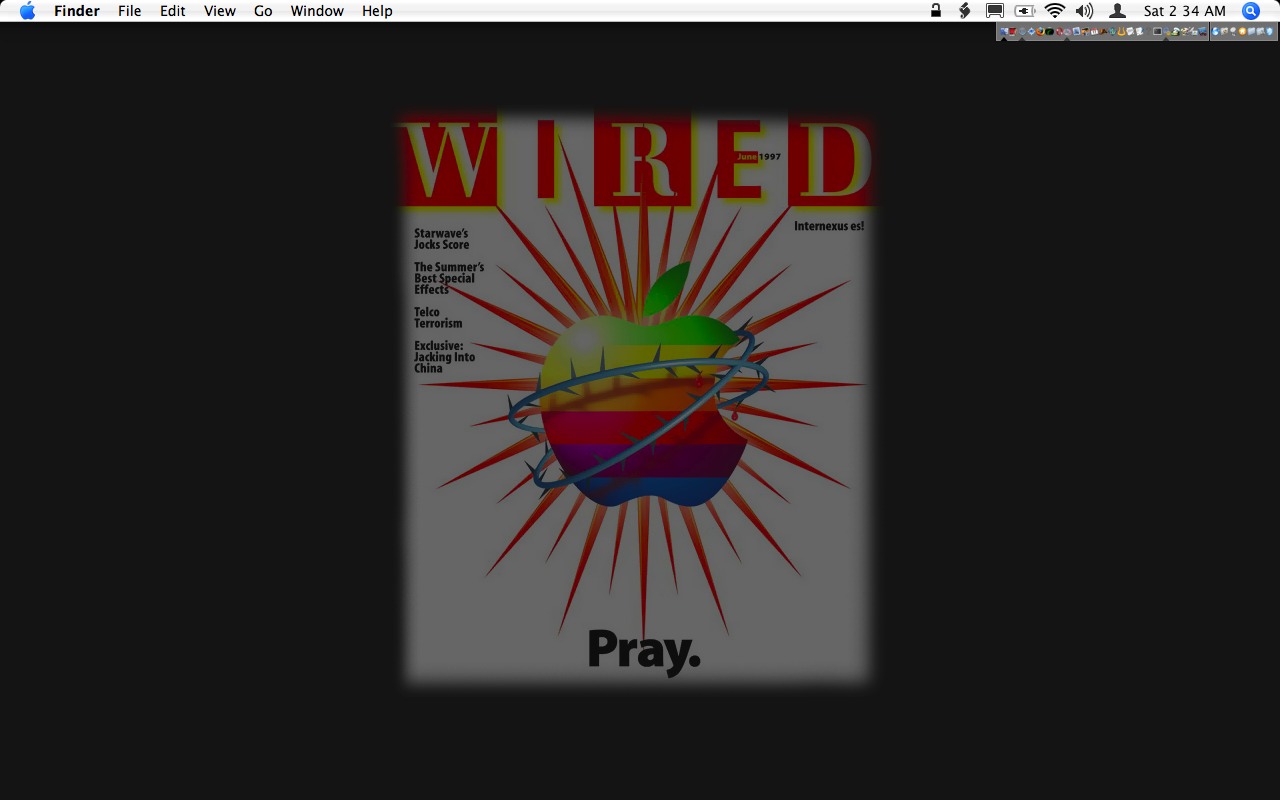Open Spotlight search magnifier icon
Image resolution: width=1280 pixels, height=800 pixels.
(x=1251, y=11)
